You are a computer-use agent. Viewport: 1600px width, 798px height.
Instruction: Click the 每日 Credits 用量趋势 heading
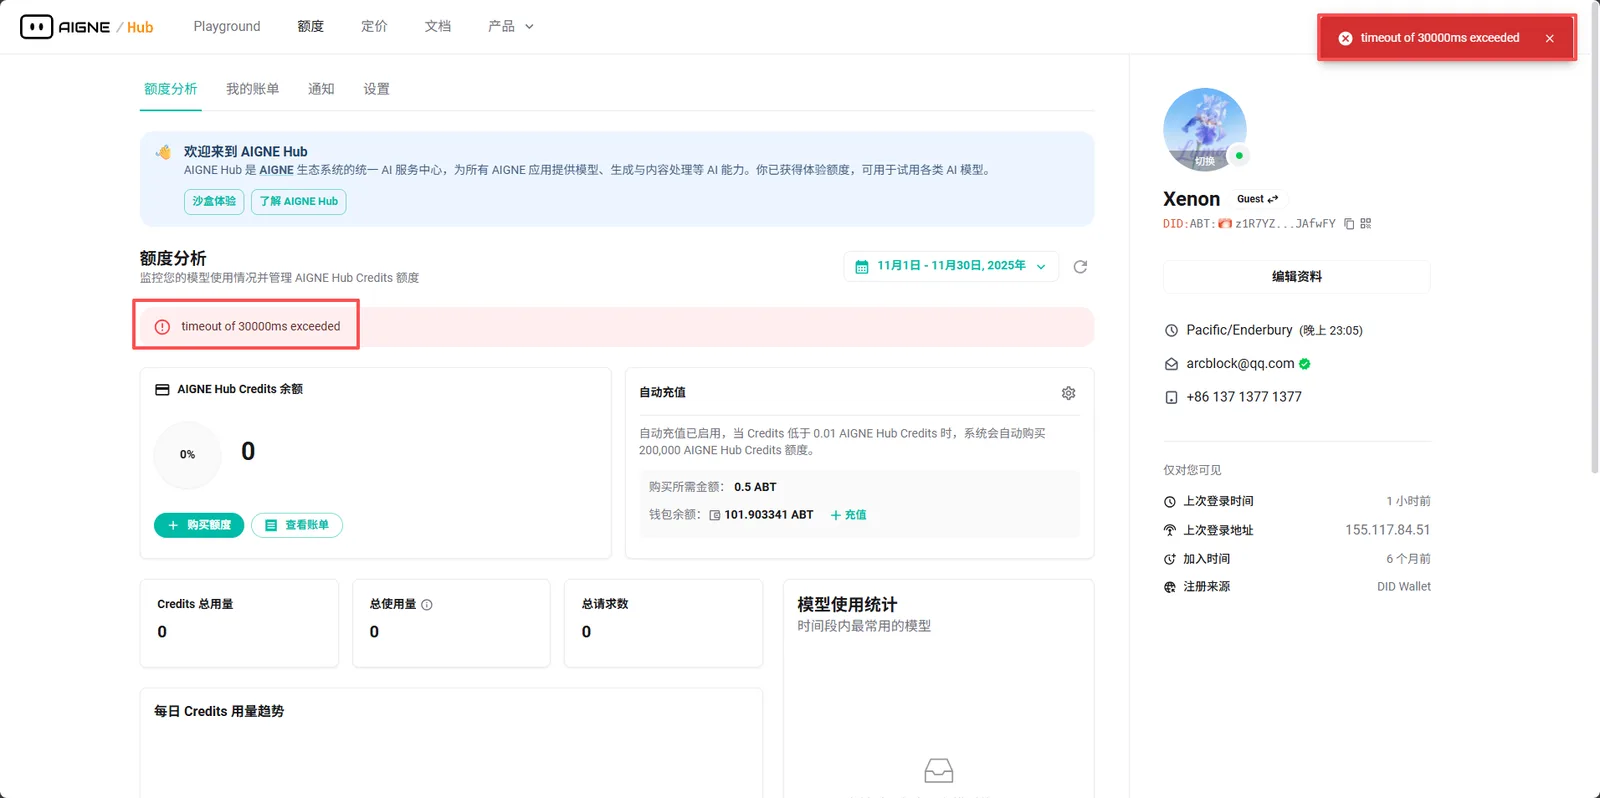(219, 711)
